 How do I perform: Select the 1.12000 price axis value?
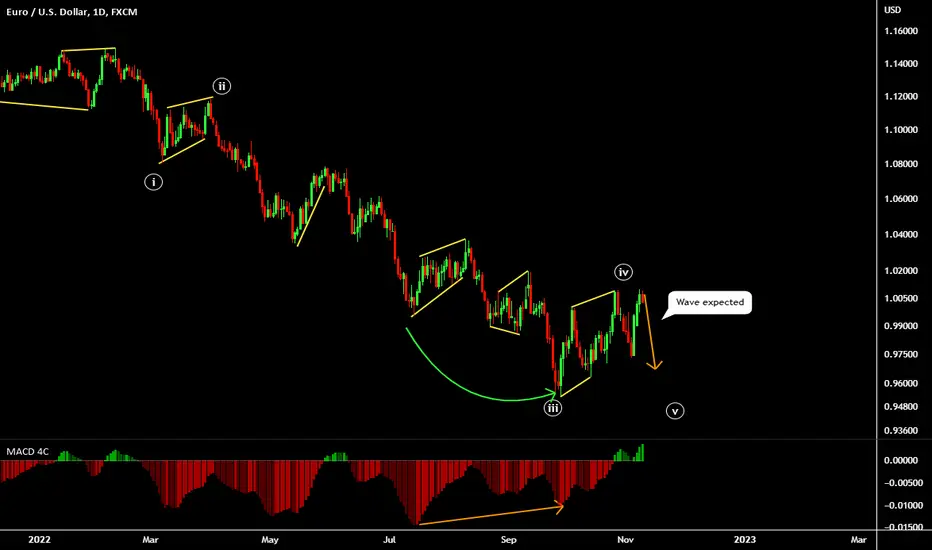tap(900, 96)
